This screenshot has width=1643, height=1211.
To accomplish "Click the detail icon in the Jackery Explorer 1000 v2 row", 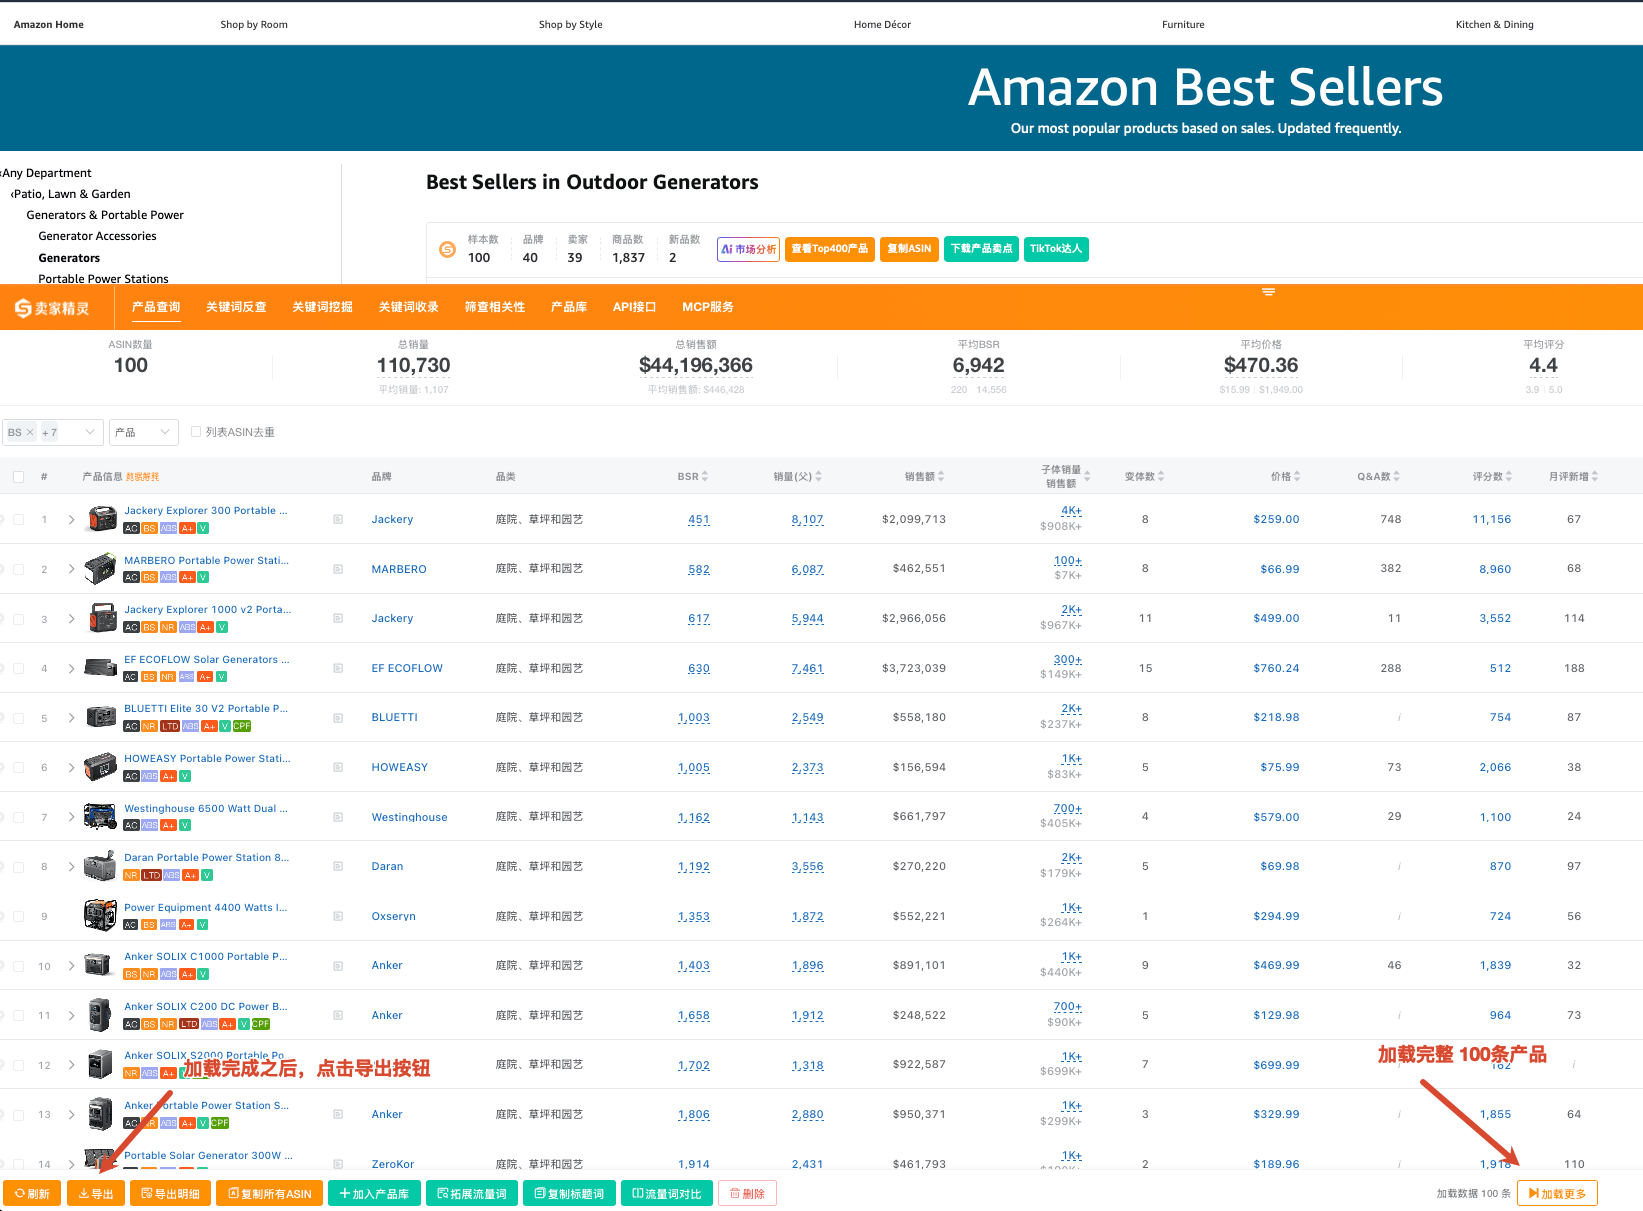I will pos(338,619).
